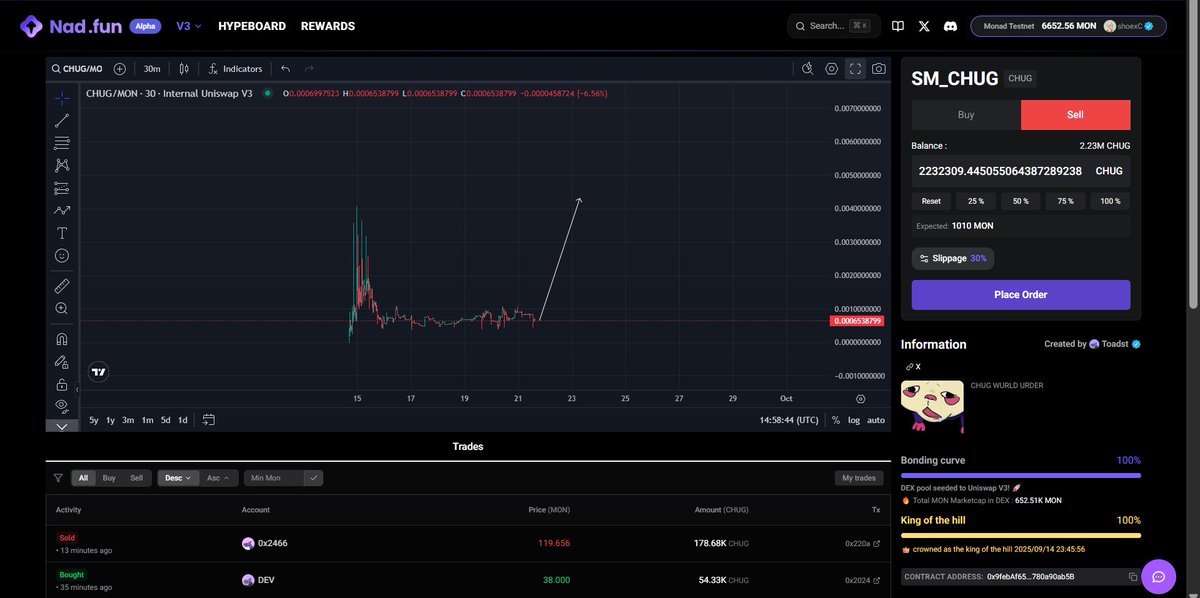The width and height of the screenshot is (1200, 598).
Task: Set sell amount to 100 %
Action: coord(1111,201)
